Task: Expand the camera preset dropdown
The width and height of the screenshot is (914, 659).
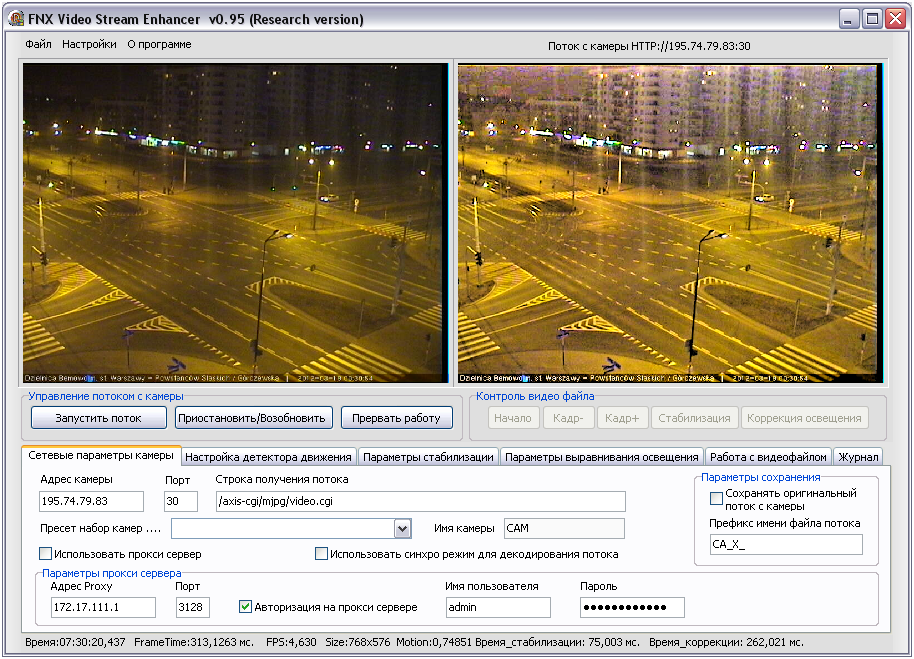Action: point(402,528)
